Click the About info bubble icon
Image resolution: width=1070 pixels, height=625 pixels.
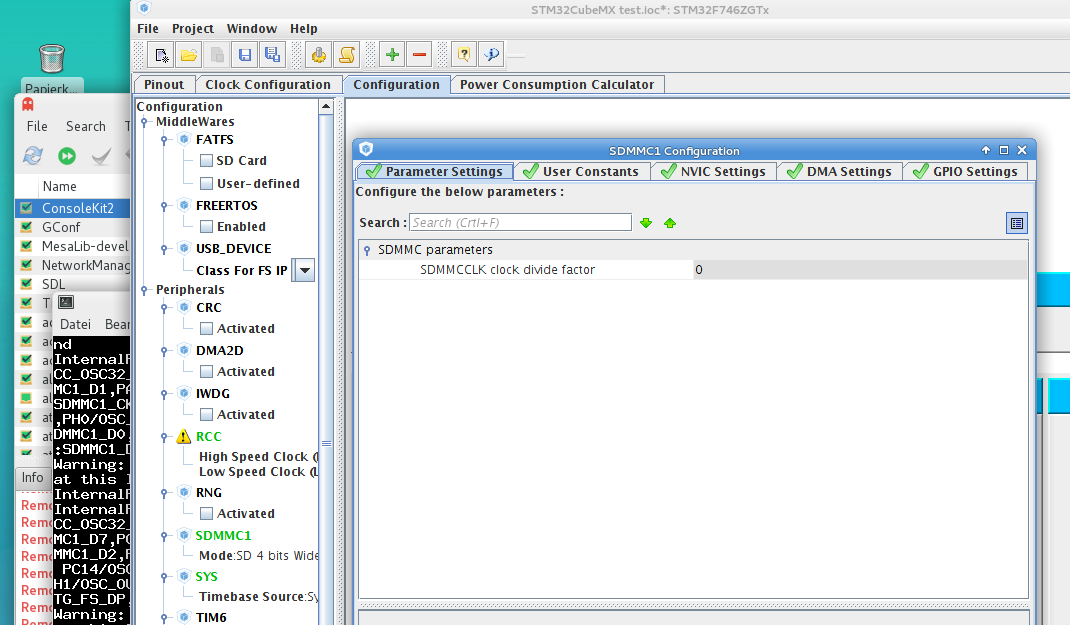point(491,55)
